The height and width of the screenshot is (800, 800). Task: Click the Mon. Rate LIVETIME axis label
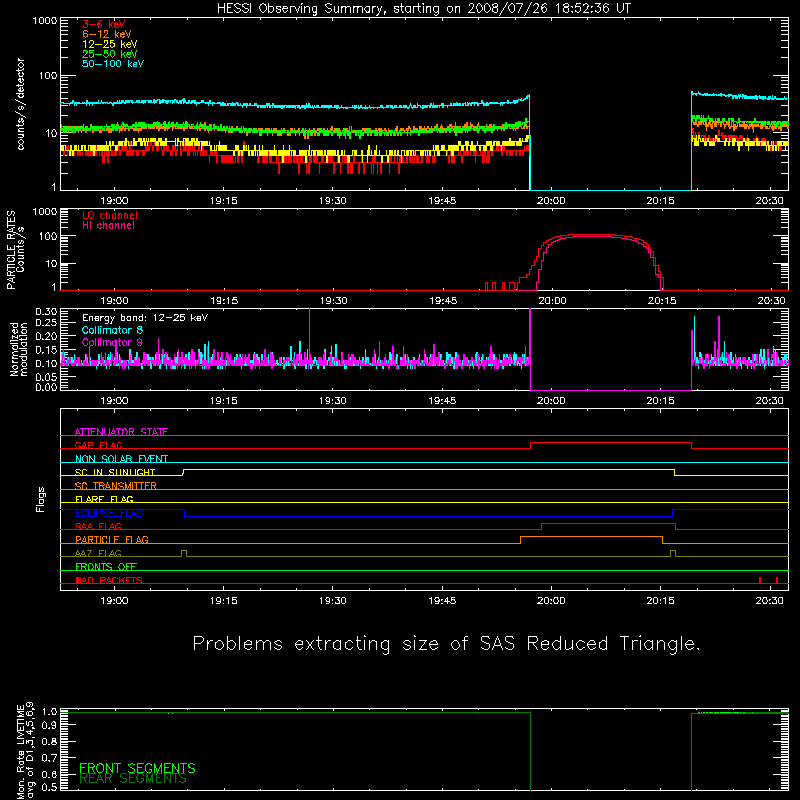tap(20, 751)
